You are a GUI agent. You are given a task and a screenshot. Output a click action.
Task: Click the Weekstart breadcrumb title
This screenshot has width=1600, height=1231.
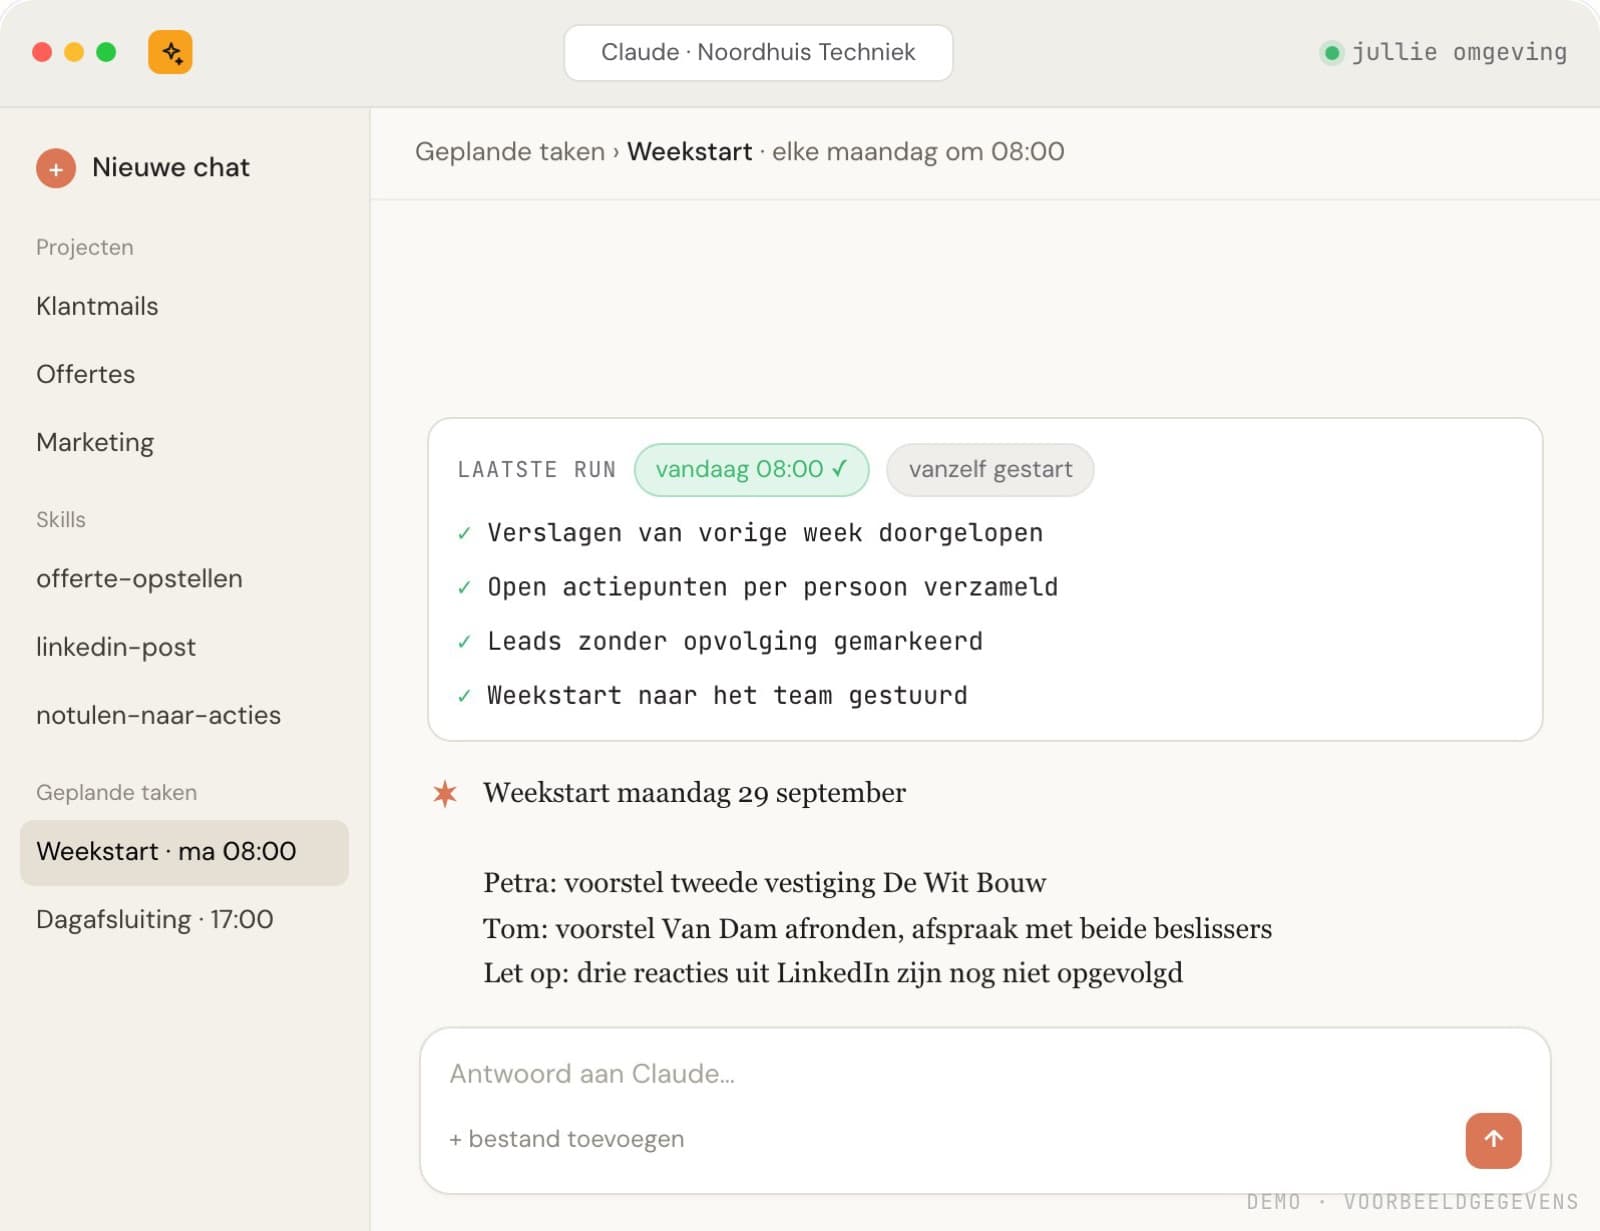point(689,152)
